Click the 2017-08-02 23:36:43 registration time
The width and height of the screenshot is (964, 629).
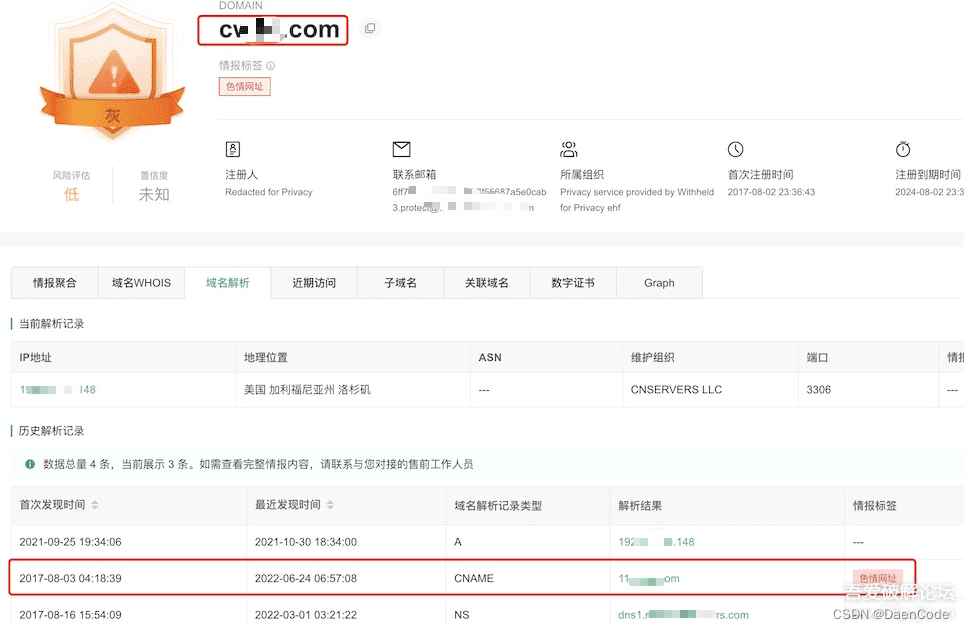(772, 192)
